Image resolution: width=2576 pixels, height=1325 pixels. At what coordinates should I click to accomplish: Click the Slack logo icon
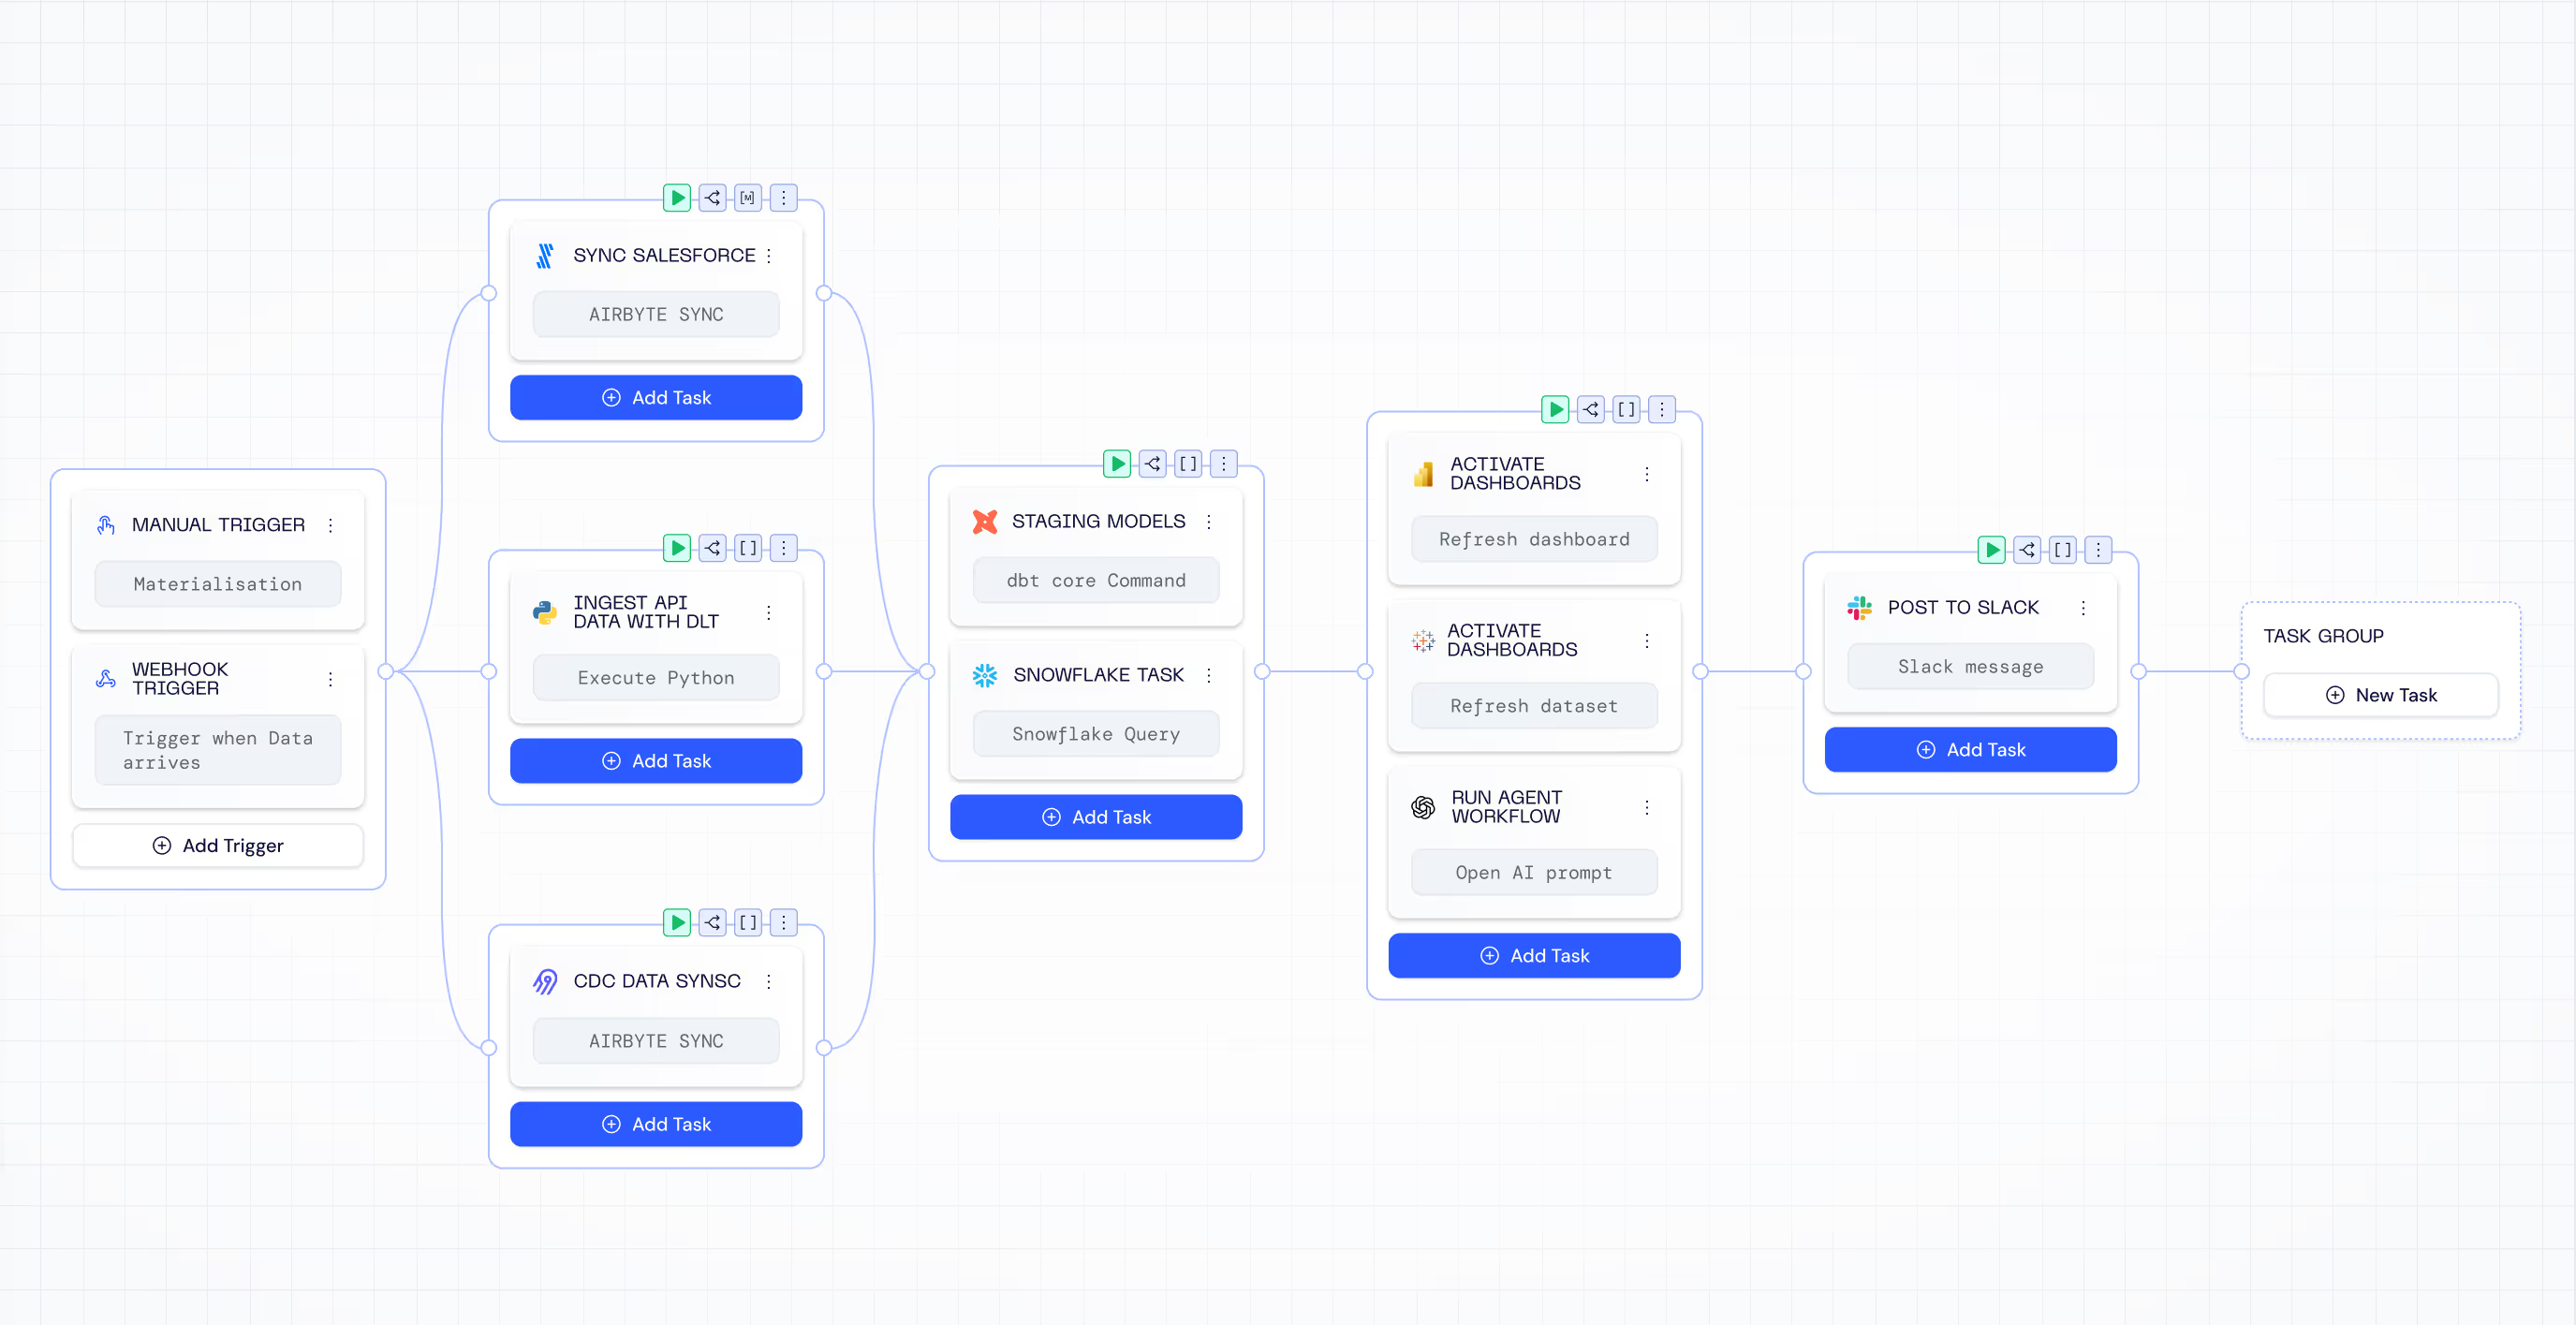pos(1859,607)
